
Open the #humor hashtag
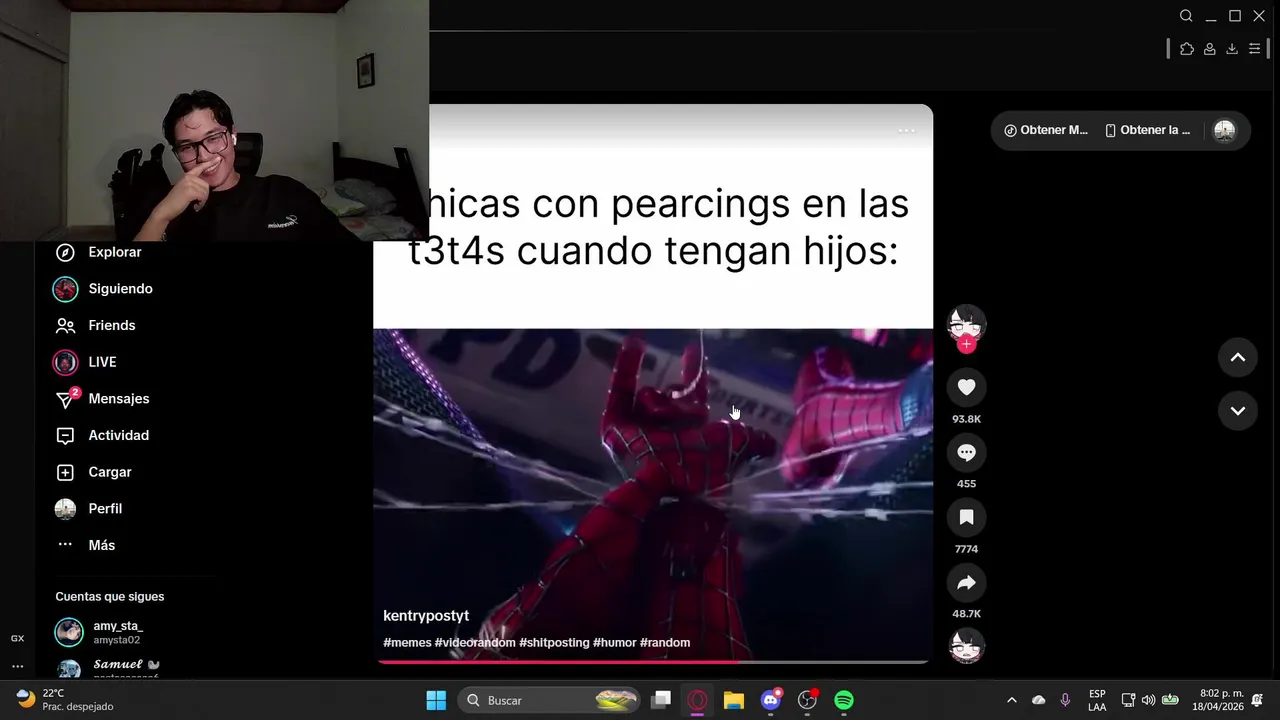(x=614, y=642)
